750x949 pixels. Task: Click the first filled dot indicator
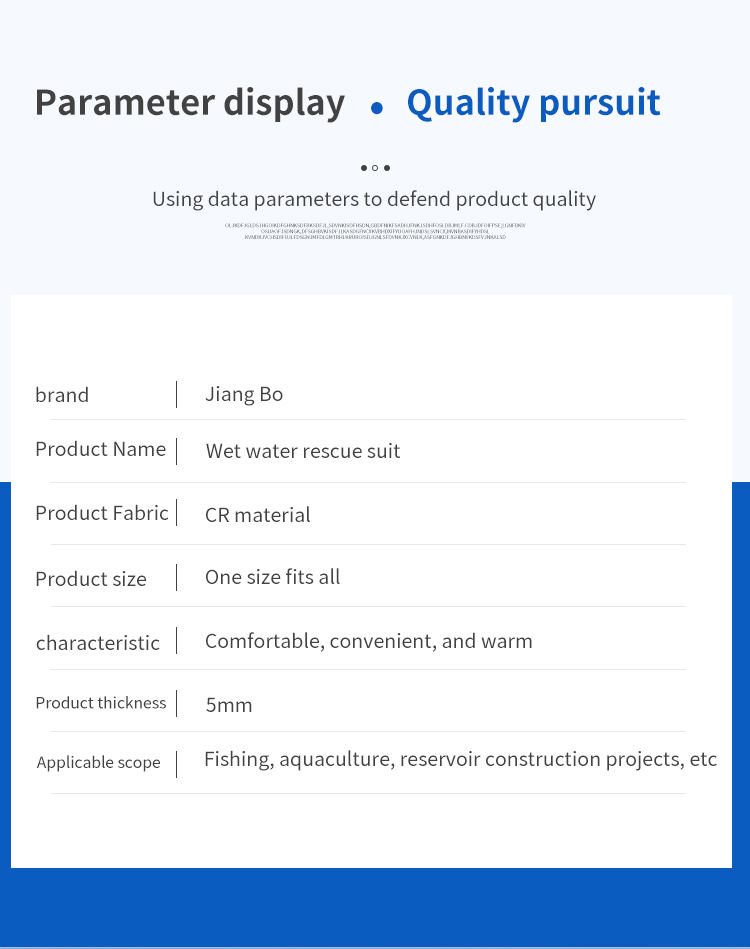(364, 168)
